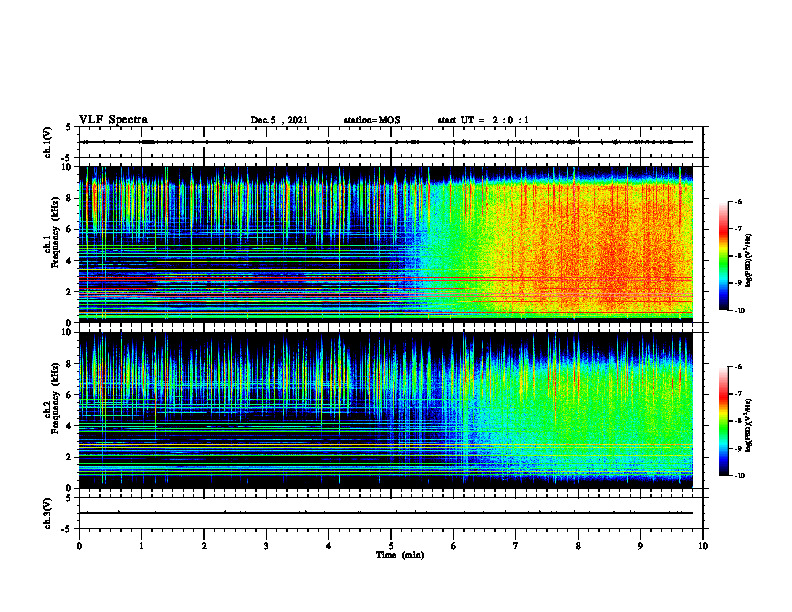792x612 pixels.
Task: Click time axis tick label "0"
Action: tap(79, 546)
